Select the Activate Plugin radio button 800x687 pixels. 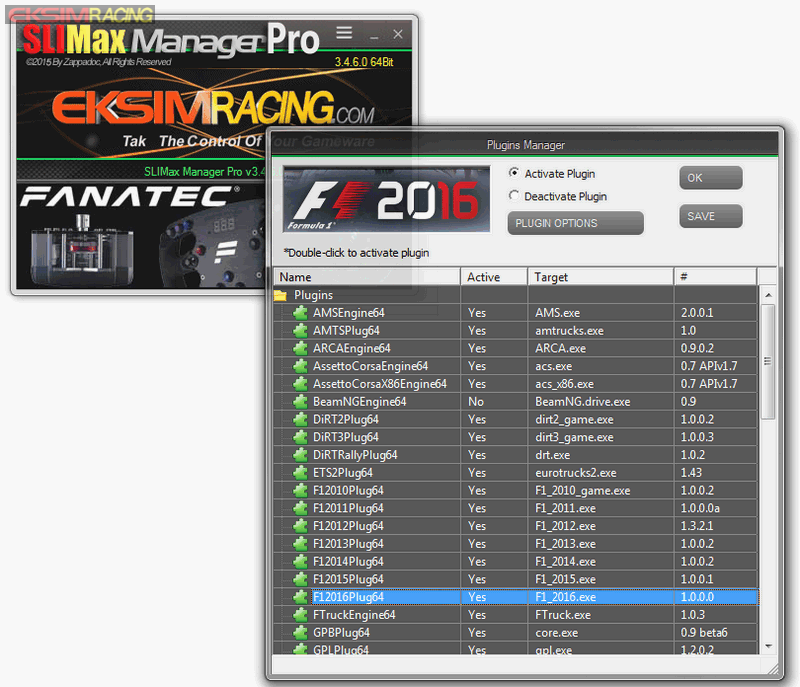tap(514, 173)
